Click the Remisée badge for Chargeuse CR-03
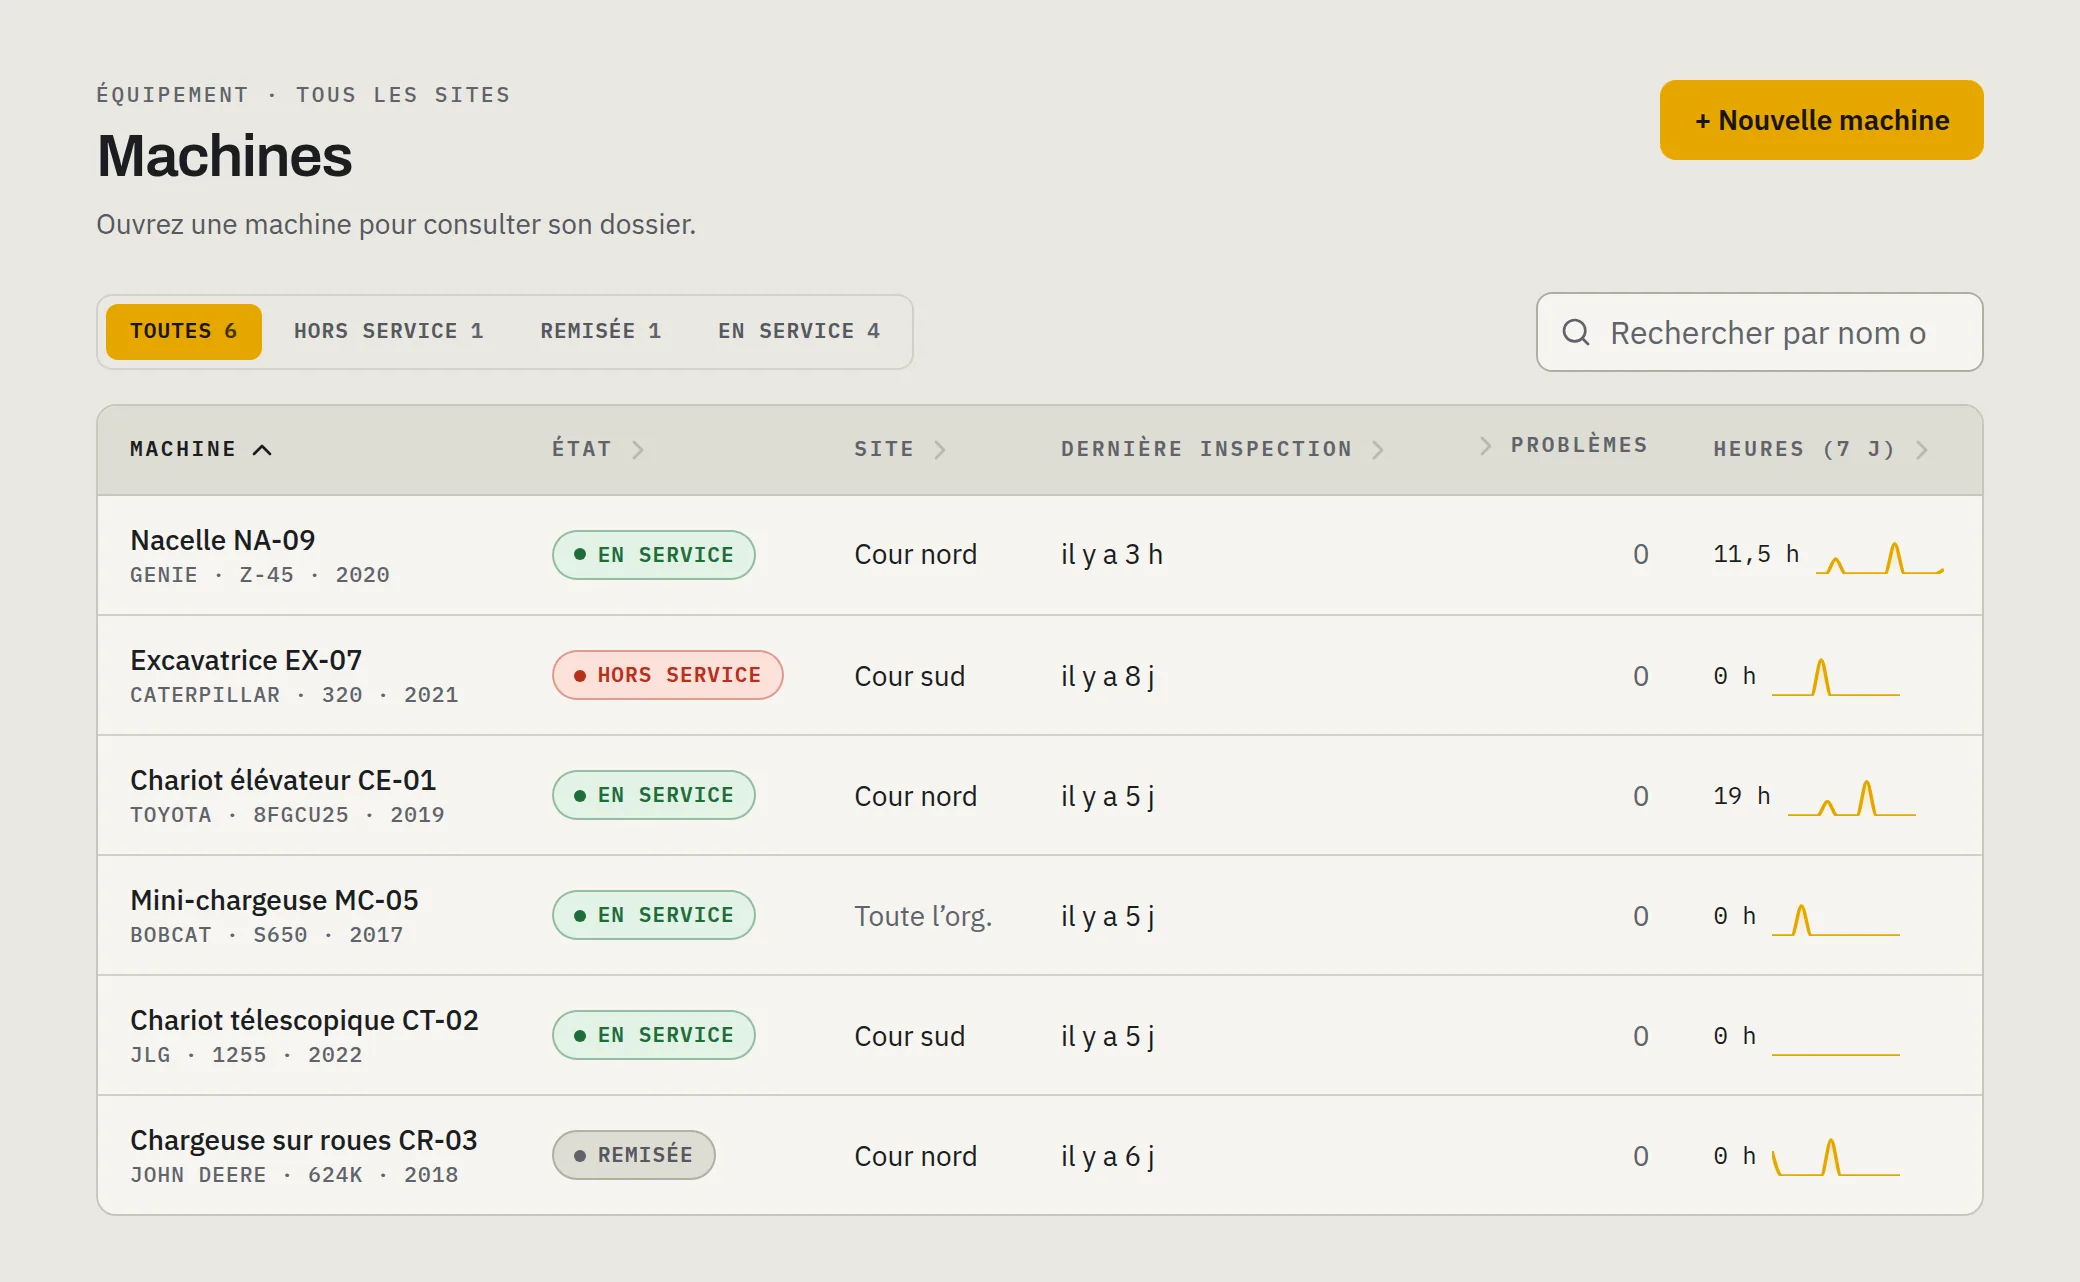Image resolution: width=2080 pixels, height=1282 pixels. [x=634, y=1155]
